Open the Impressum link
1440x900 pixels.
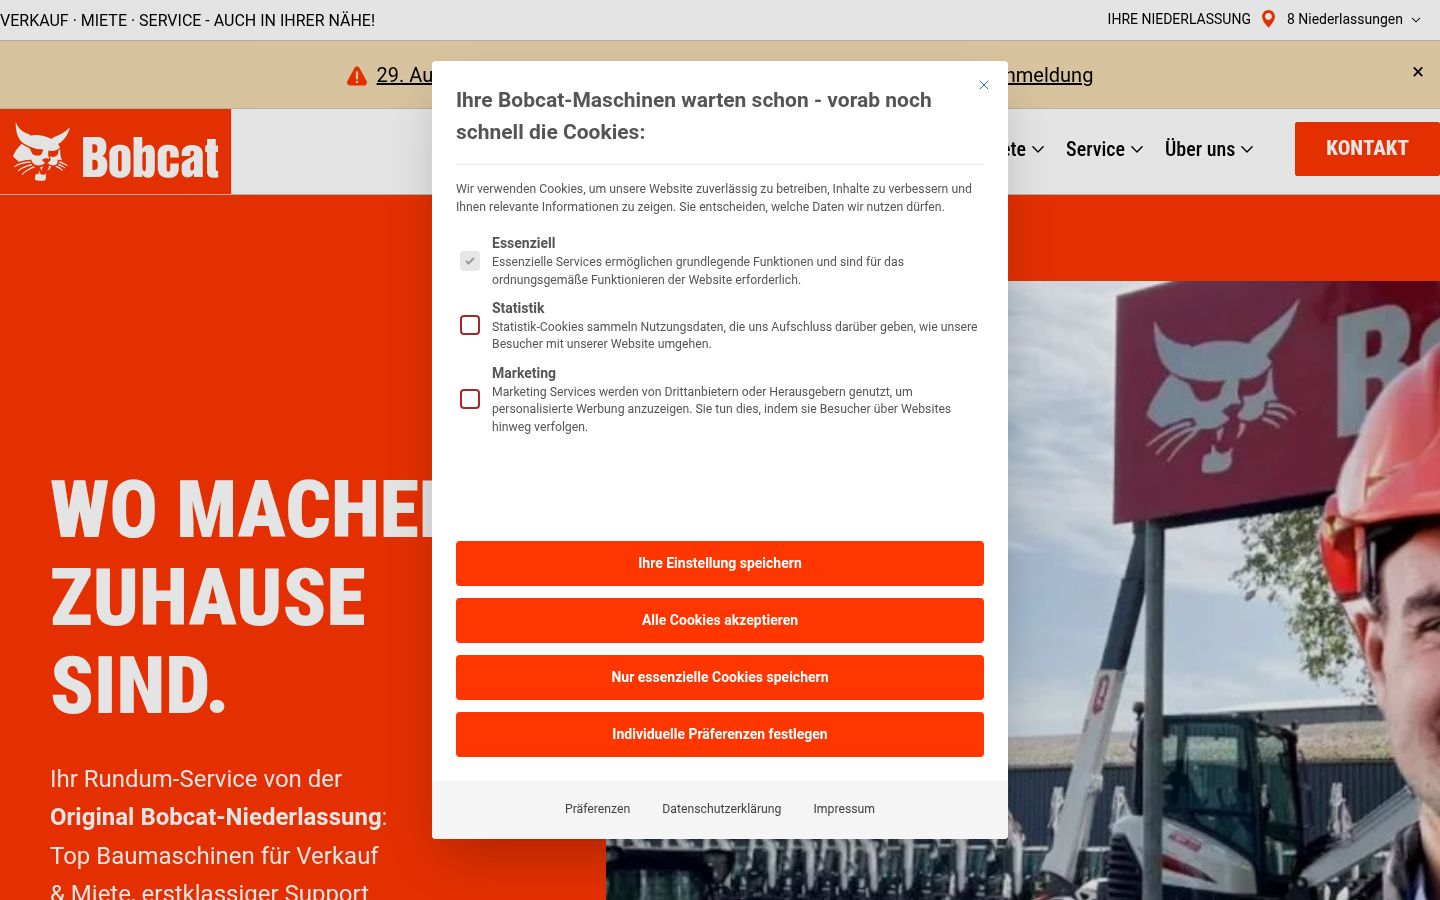pos(844,809)
